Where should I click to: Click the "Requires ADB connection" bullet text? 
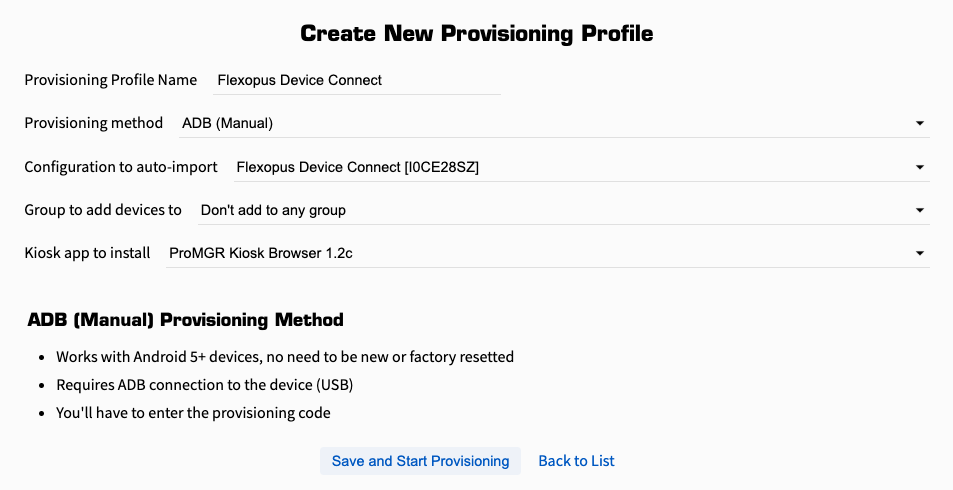coord(205,385)
